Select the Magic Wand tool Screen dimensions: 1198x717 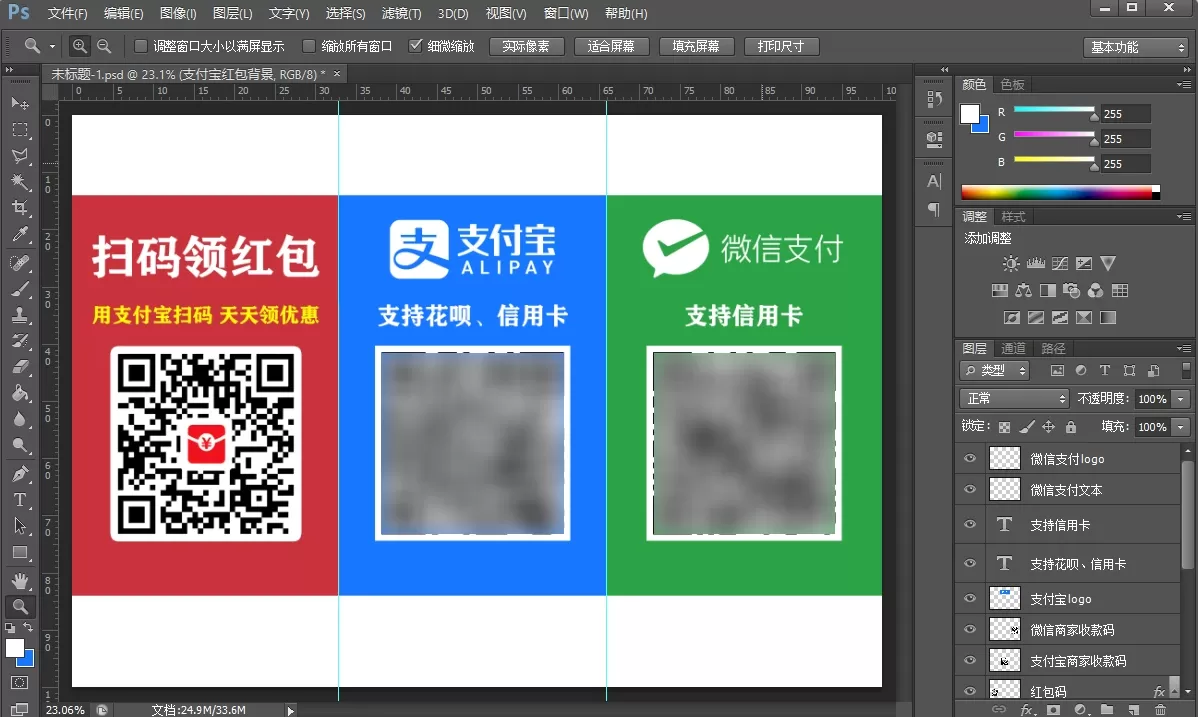(x=19, y=182)
